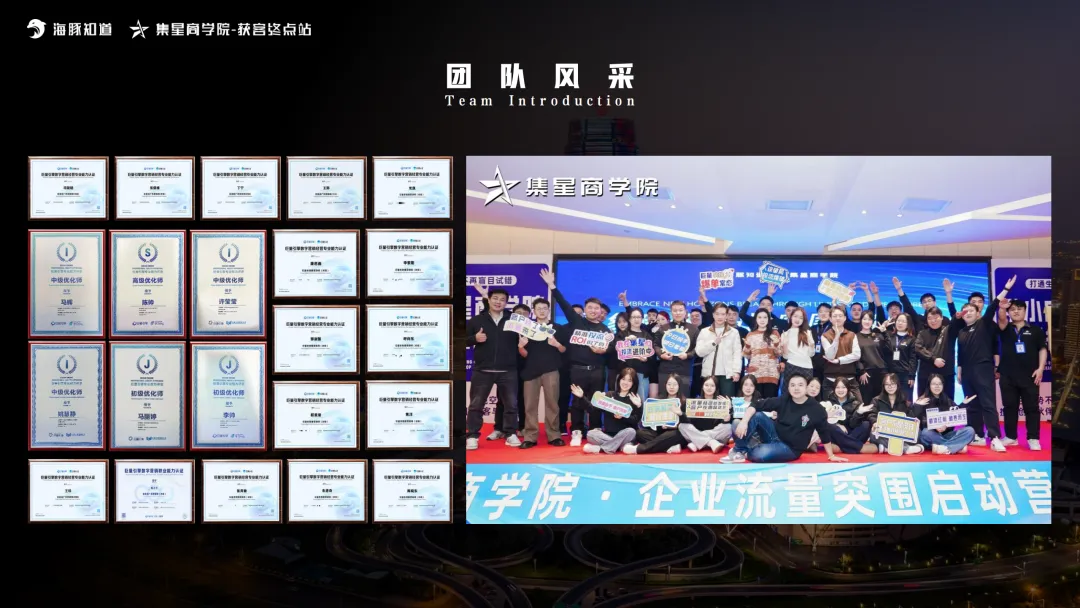Click the 海豚知道 dolphin logo
Viewport: 1080px width, 608px height.
(x=34, y=30)
